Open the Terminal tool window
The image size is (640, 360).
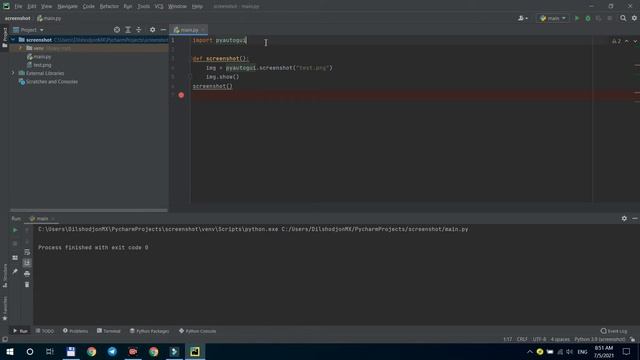(x=109, y=331)
